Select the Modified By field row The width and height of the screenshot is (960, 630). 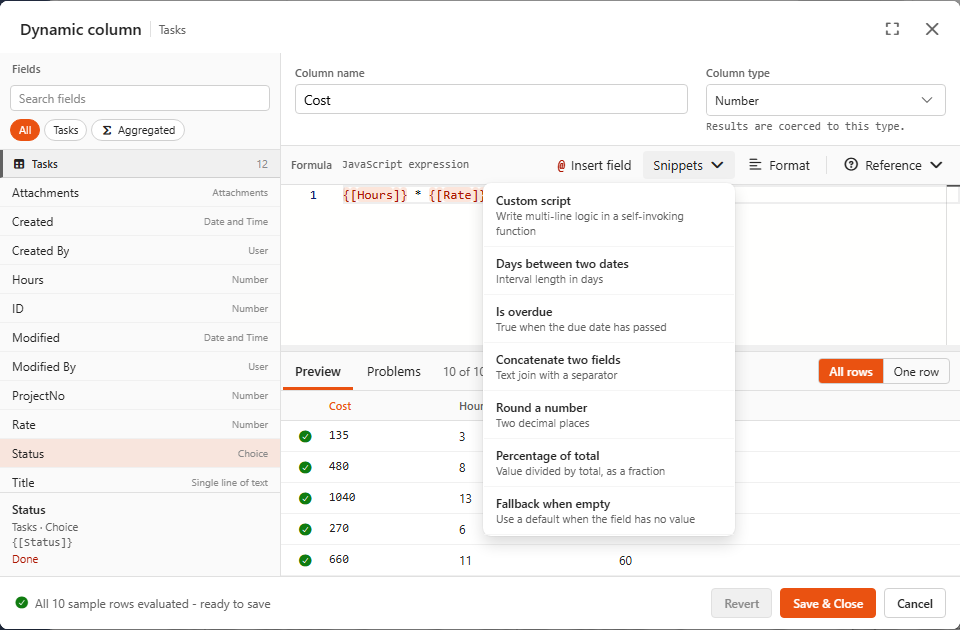pos(140,367)
